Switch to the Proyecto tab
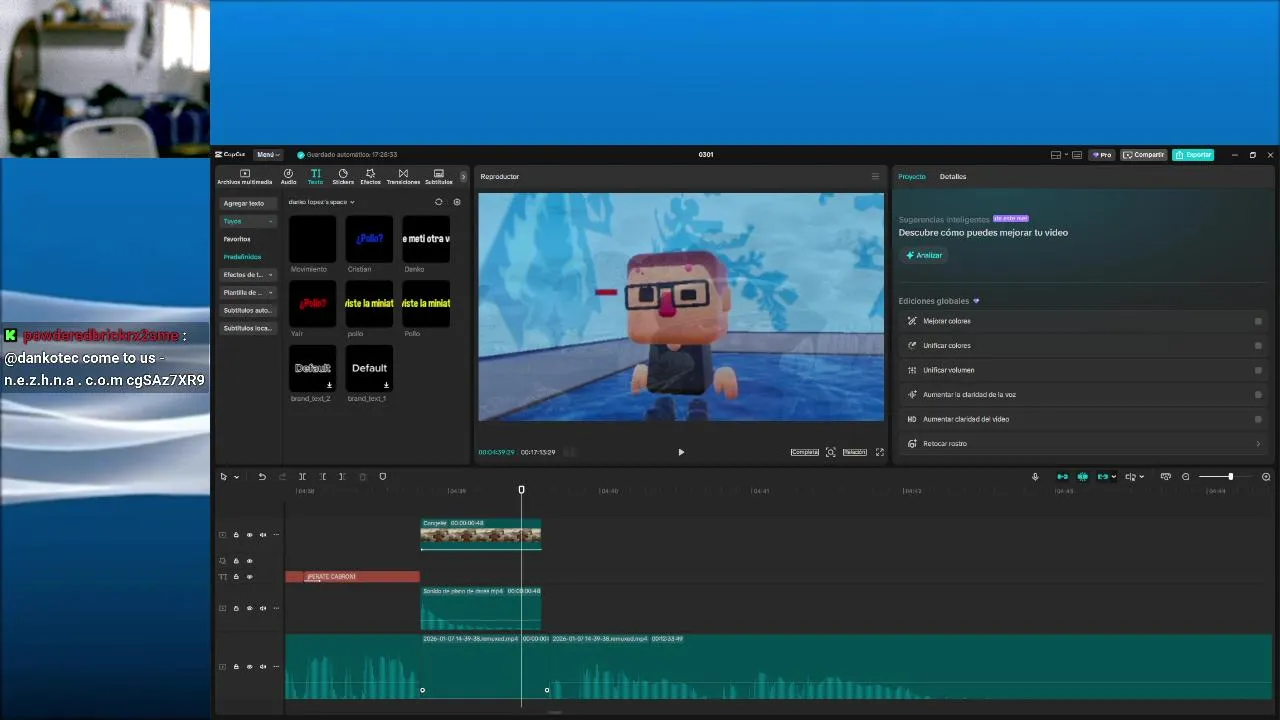The height and width of the screenshot is (720, 1280). click(x=912, y=177)
